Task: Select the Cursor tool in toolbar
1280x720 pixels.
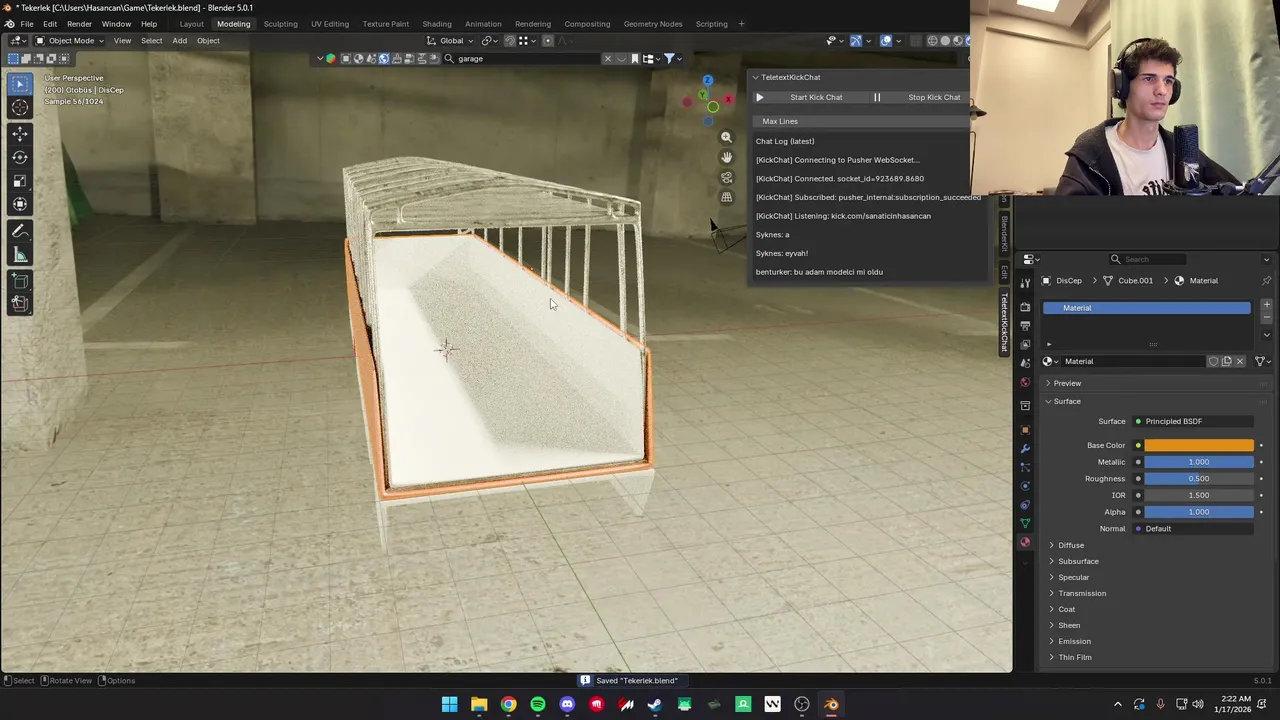Action: pos(20,107)
